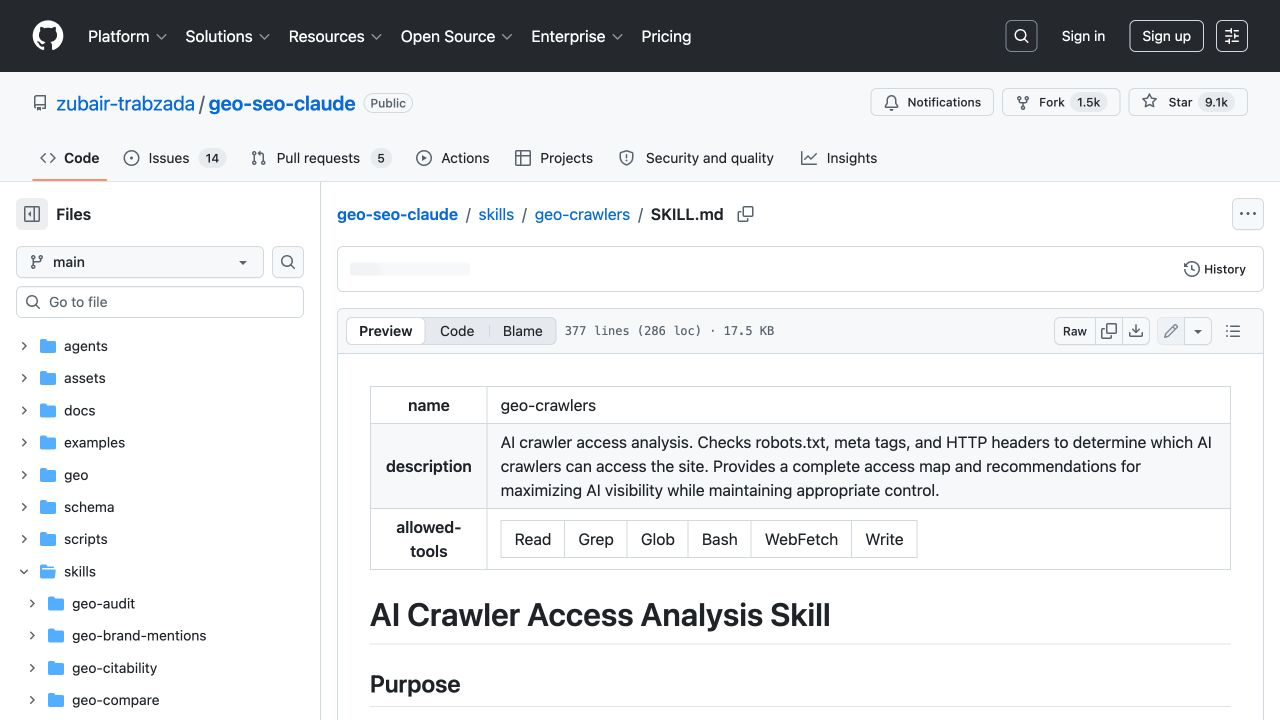Click the docs folder icon

pos(48,410)
